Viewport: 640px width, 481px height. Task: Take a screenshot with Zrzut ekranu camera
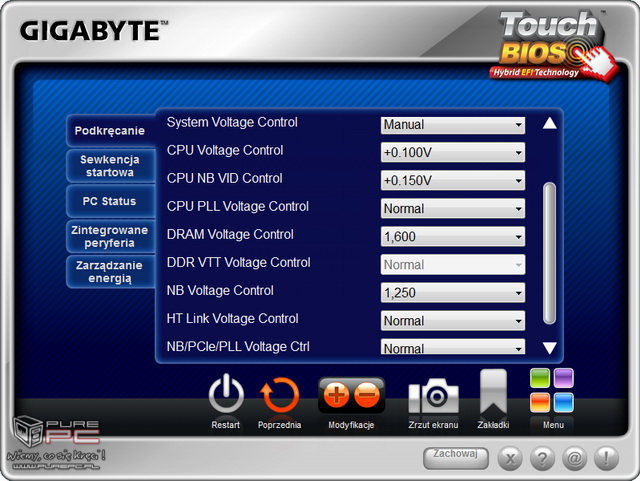(433, 397)
